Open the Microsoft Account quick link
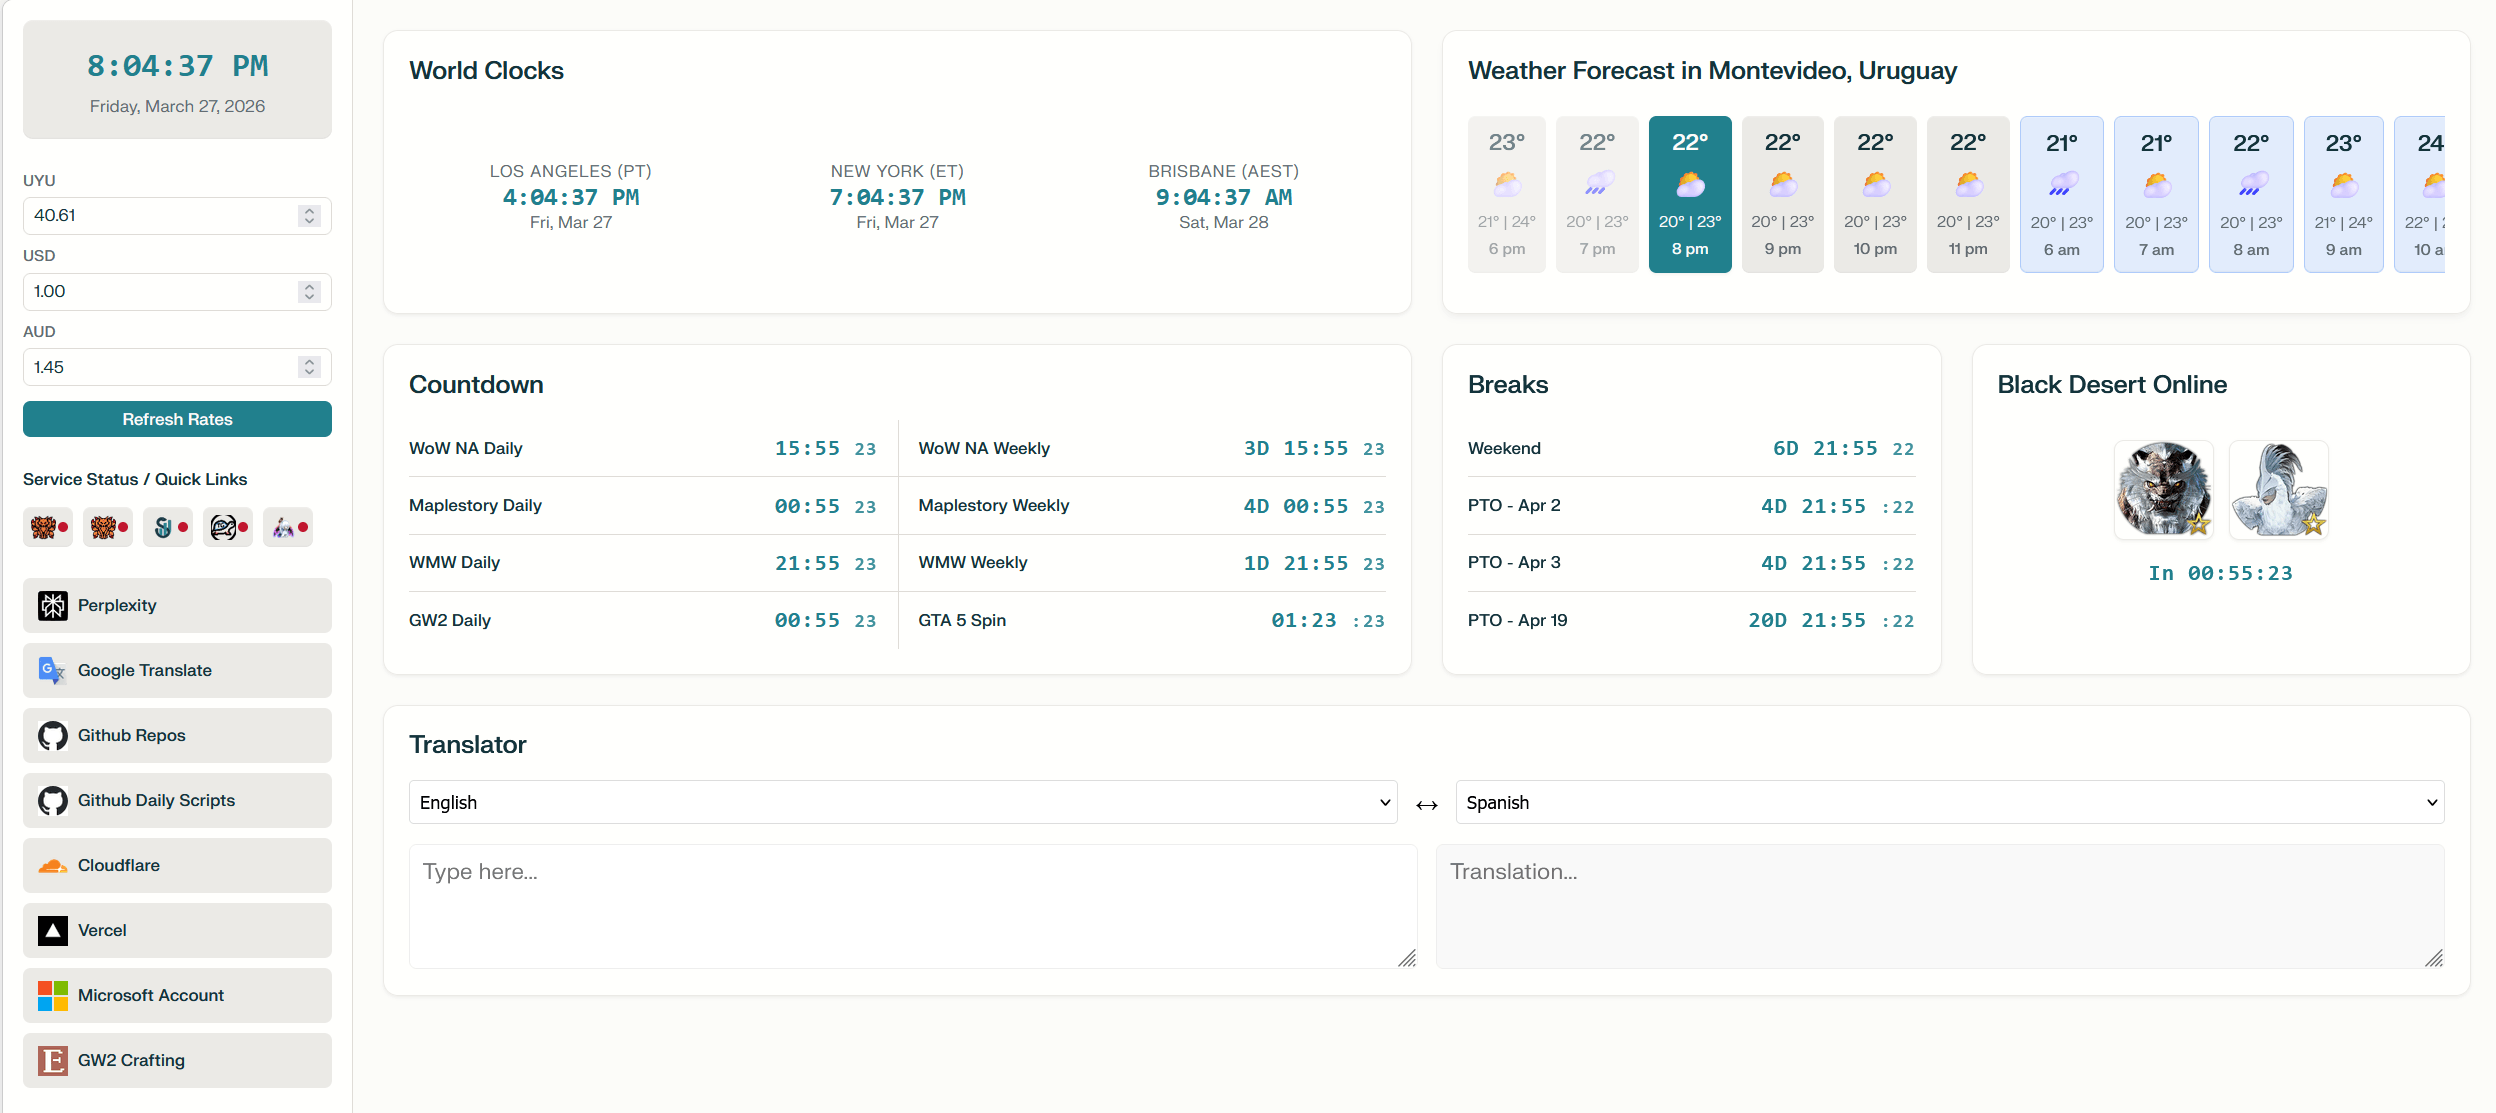This screenshot has width=2496, height=1113. [177, 995]
